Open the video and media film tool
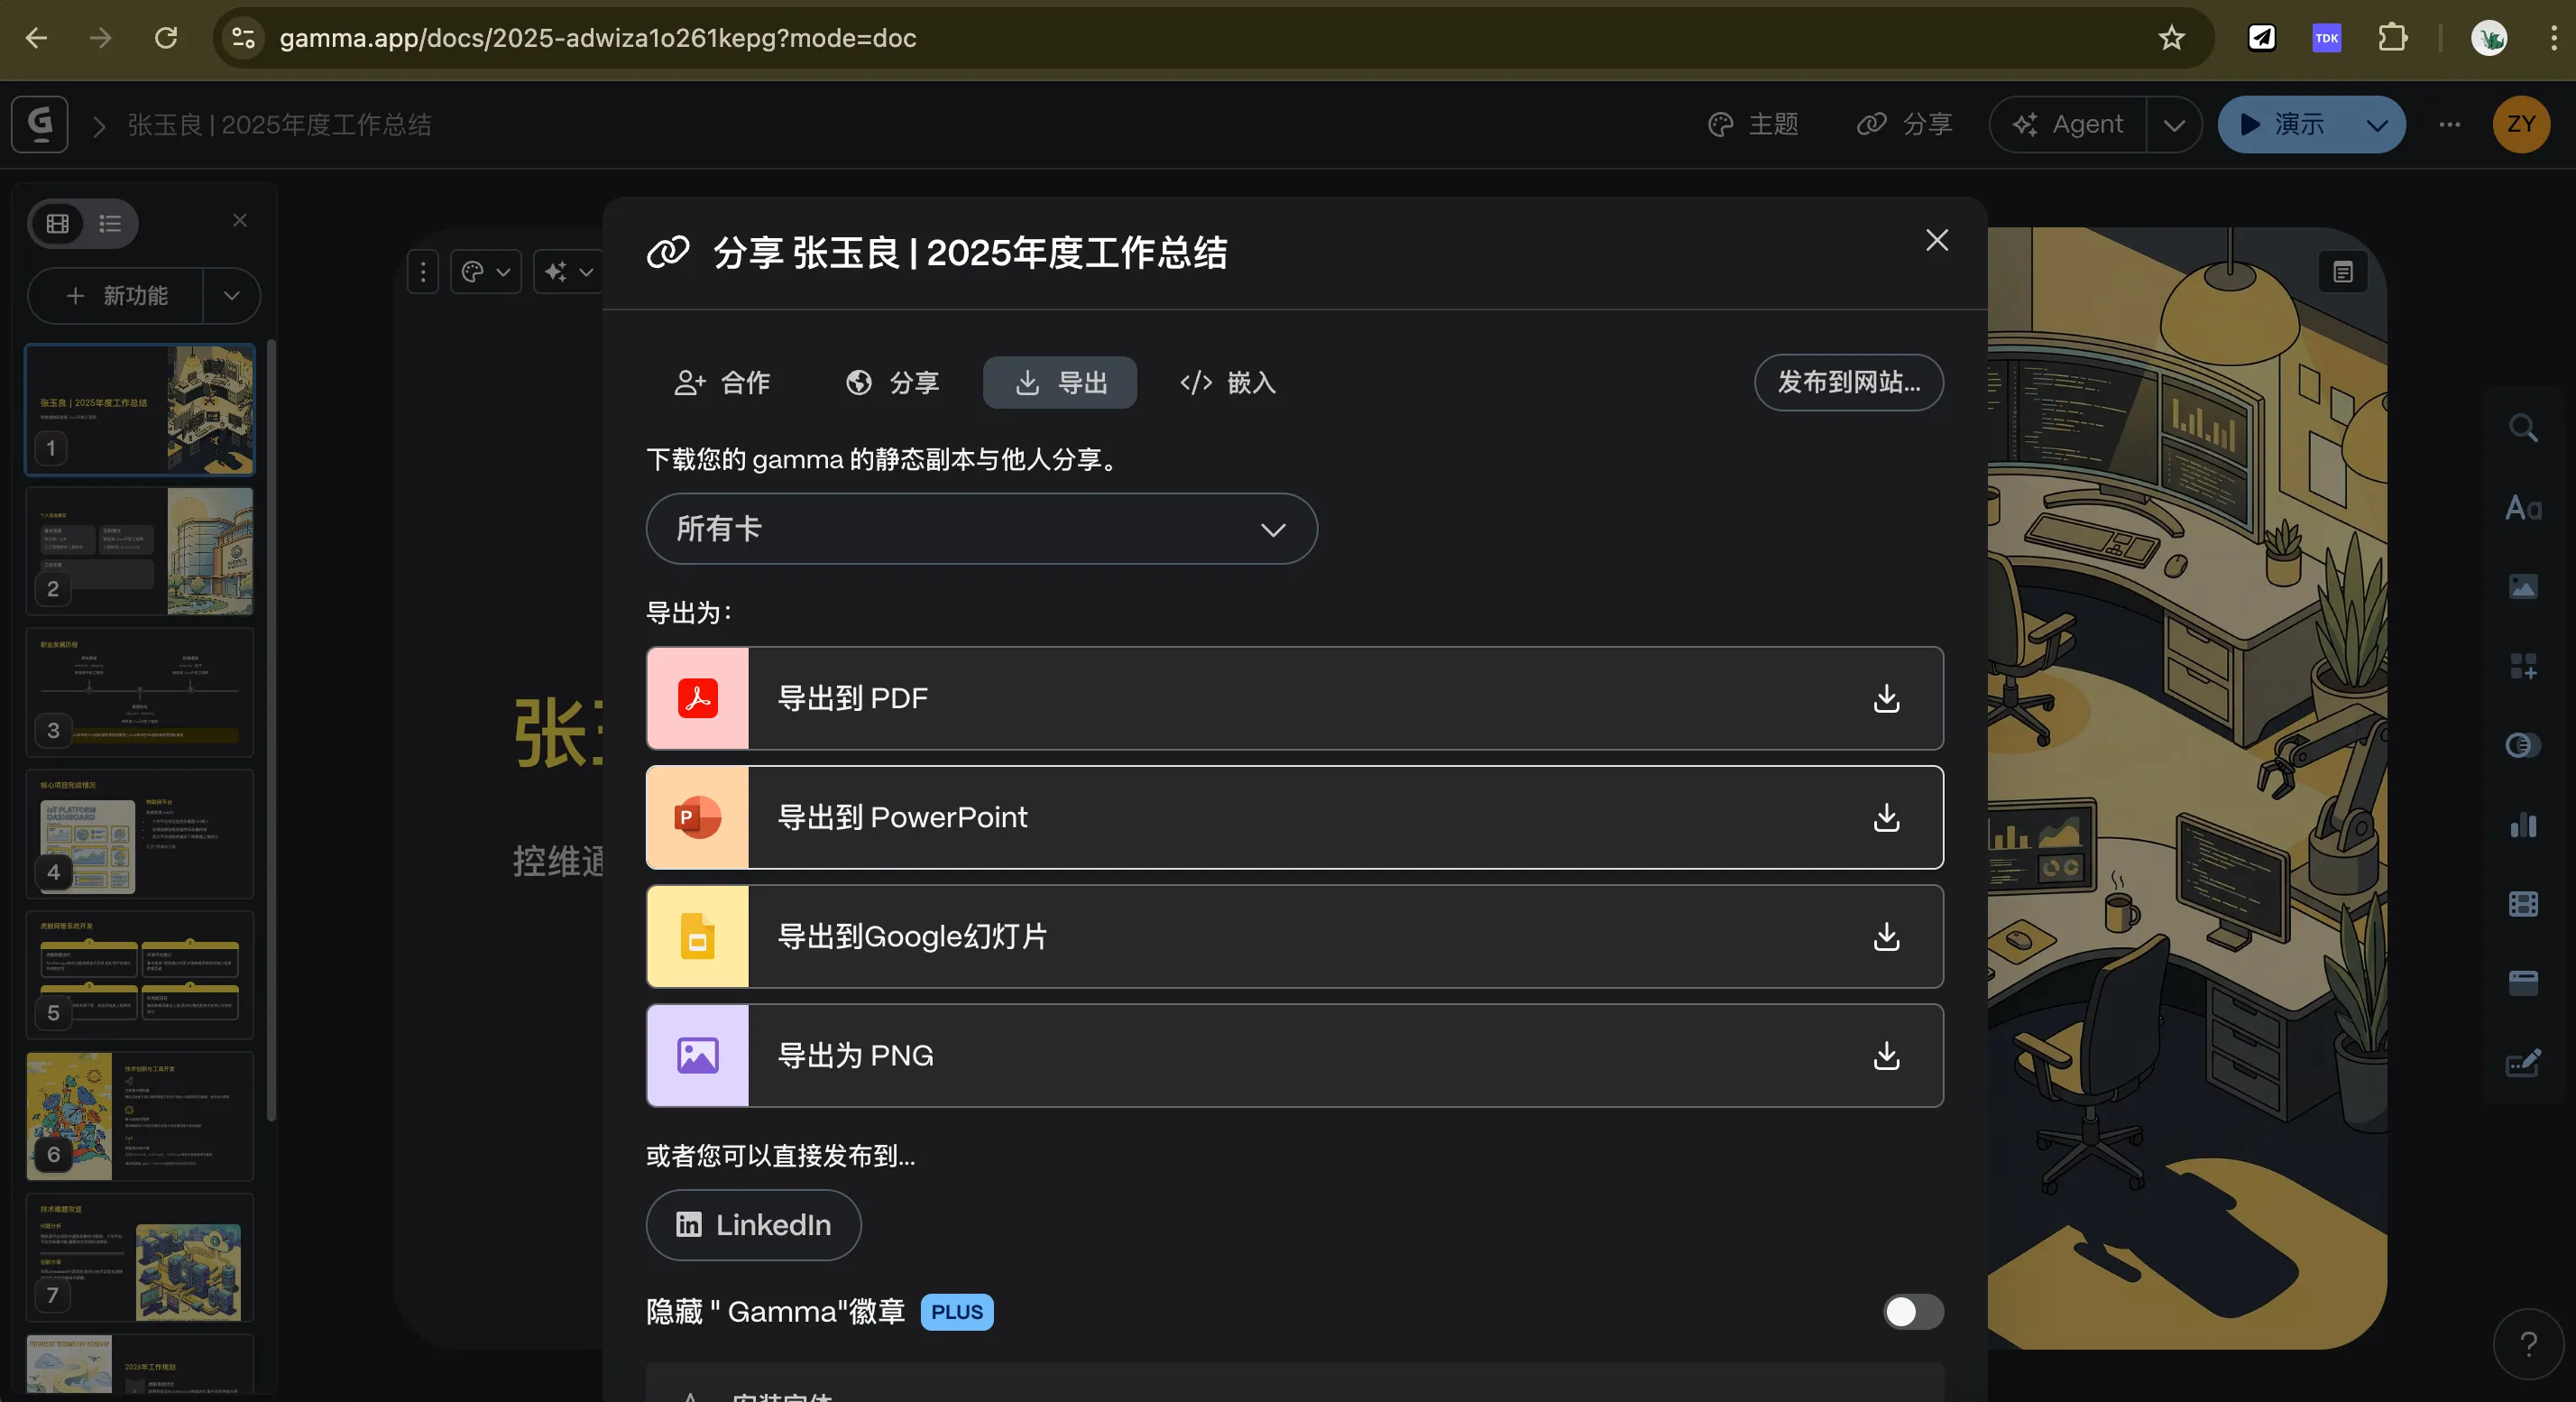Viewport: 2576px width, 1402px height. (x=2523, y=904)
